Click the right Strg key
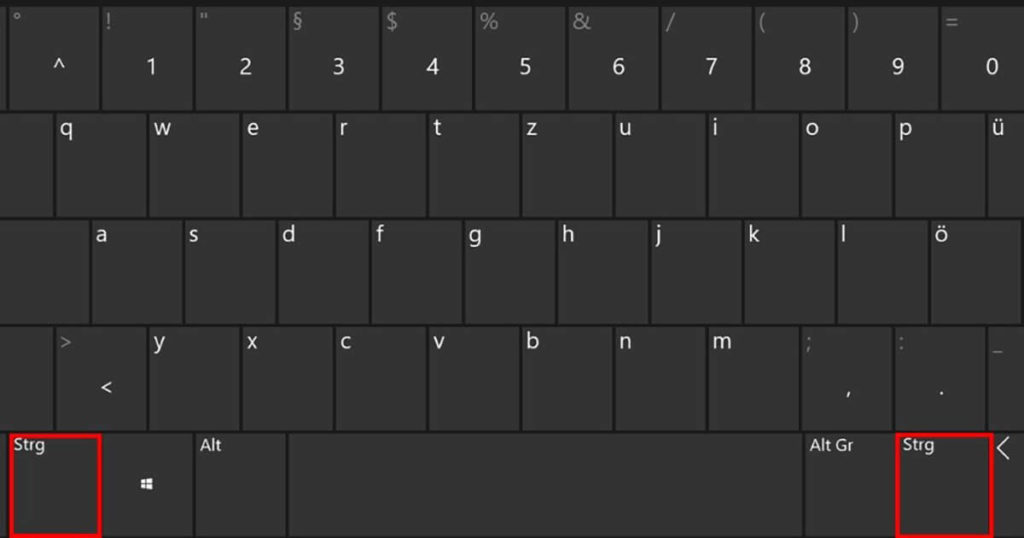1024x538 pixels. coord(944,486)
